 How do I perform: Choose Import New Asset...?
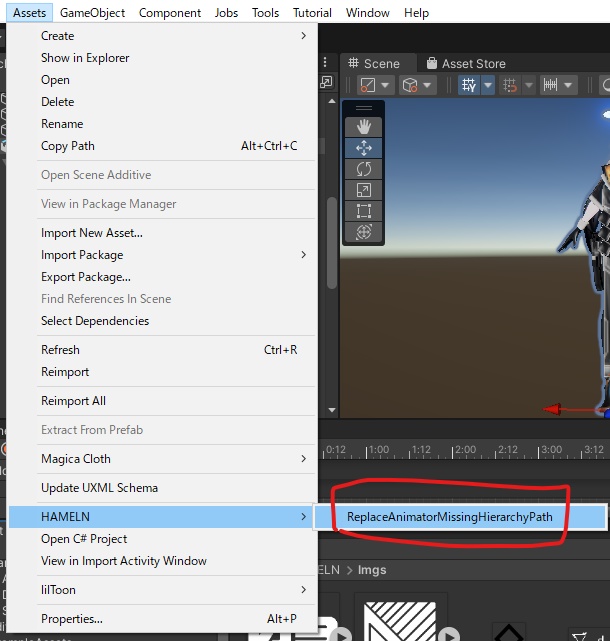(x=163, y=233)
